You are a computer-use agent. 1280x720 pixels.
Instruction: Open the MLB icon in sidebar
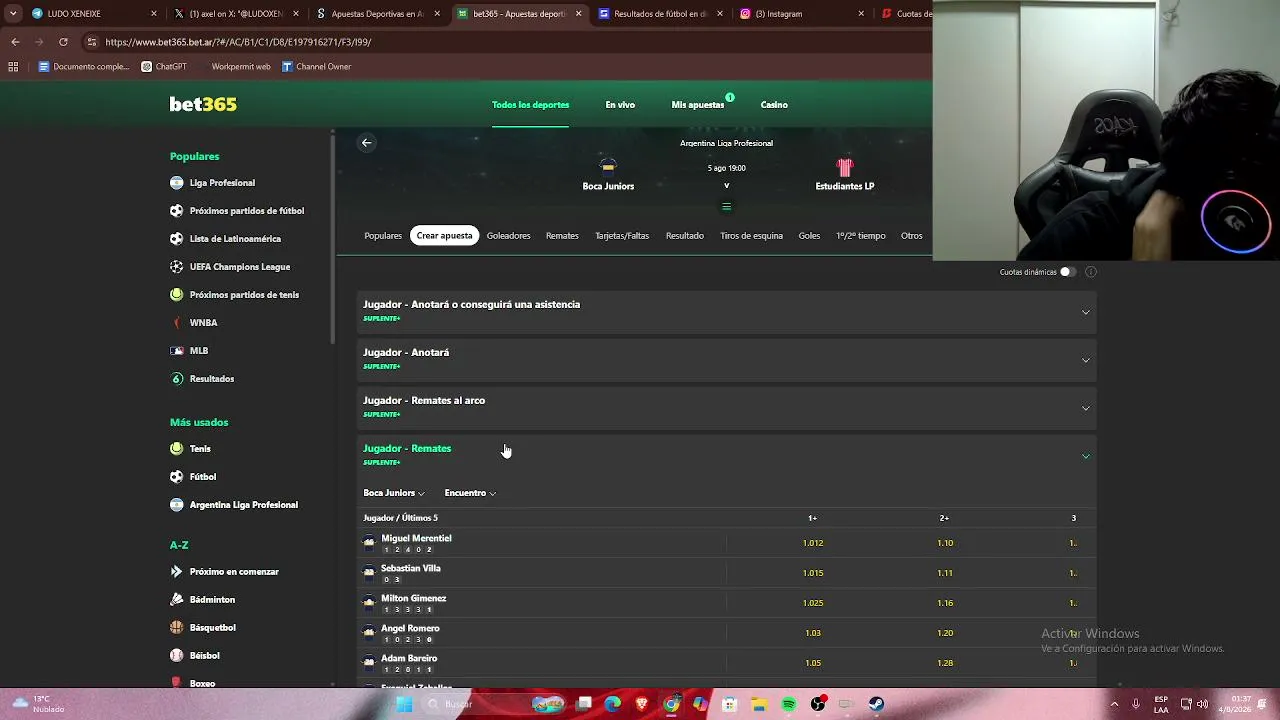[177, 351]
